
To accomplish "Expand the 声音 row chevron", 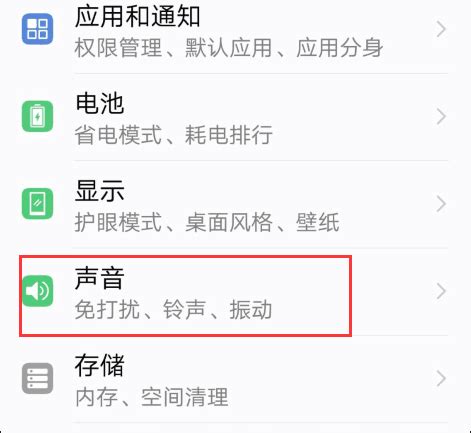I will (441, 291).
